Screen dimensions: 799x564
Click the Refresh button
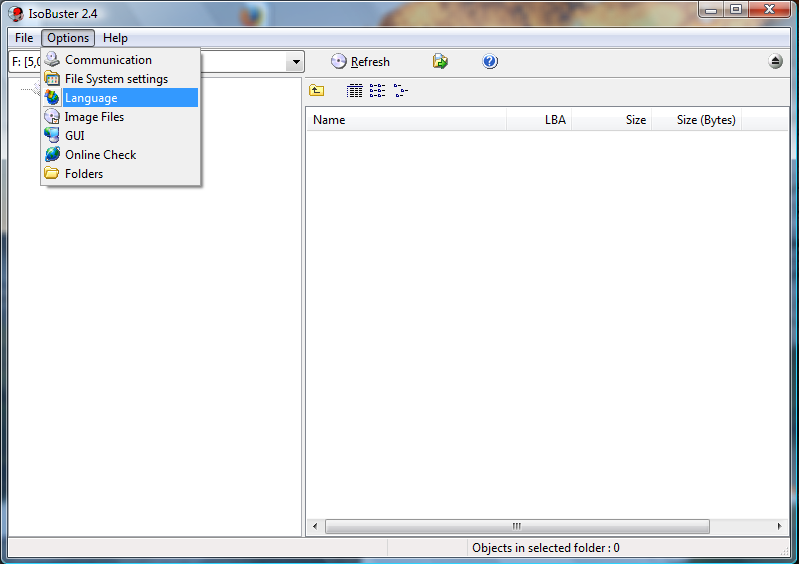point(360,62)
